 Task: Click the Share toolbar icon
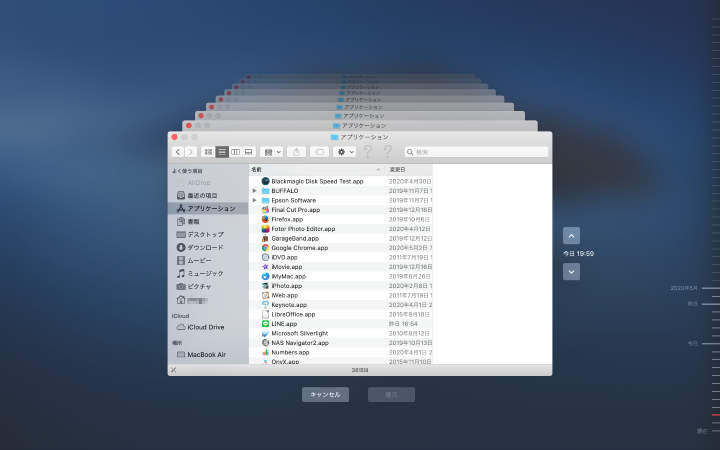coord(297,152)
